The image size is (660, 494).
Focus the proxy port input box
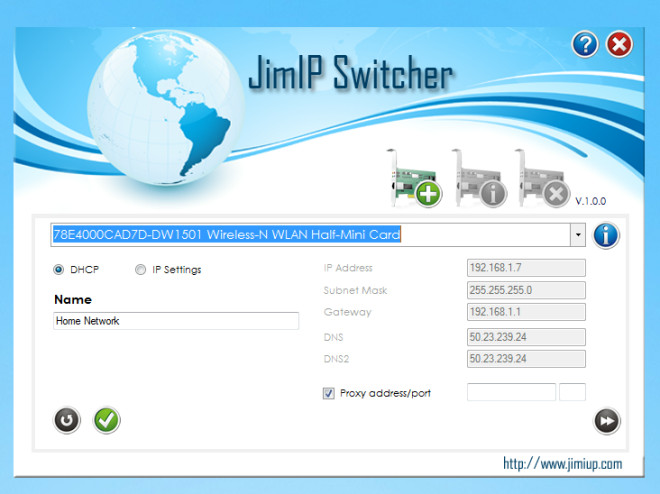click(x=572, y=392)
